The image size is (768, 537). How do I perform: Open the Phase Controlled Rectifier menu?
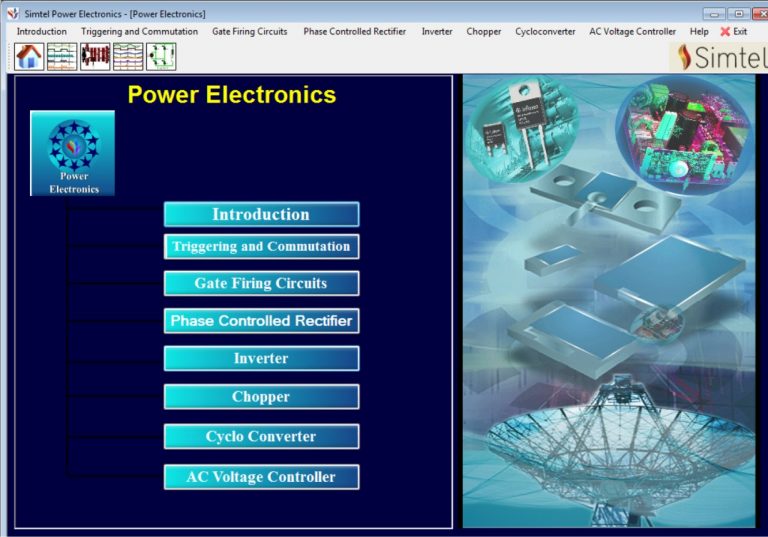coord(355,31)
